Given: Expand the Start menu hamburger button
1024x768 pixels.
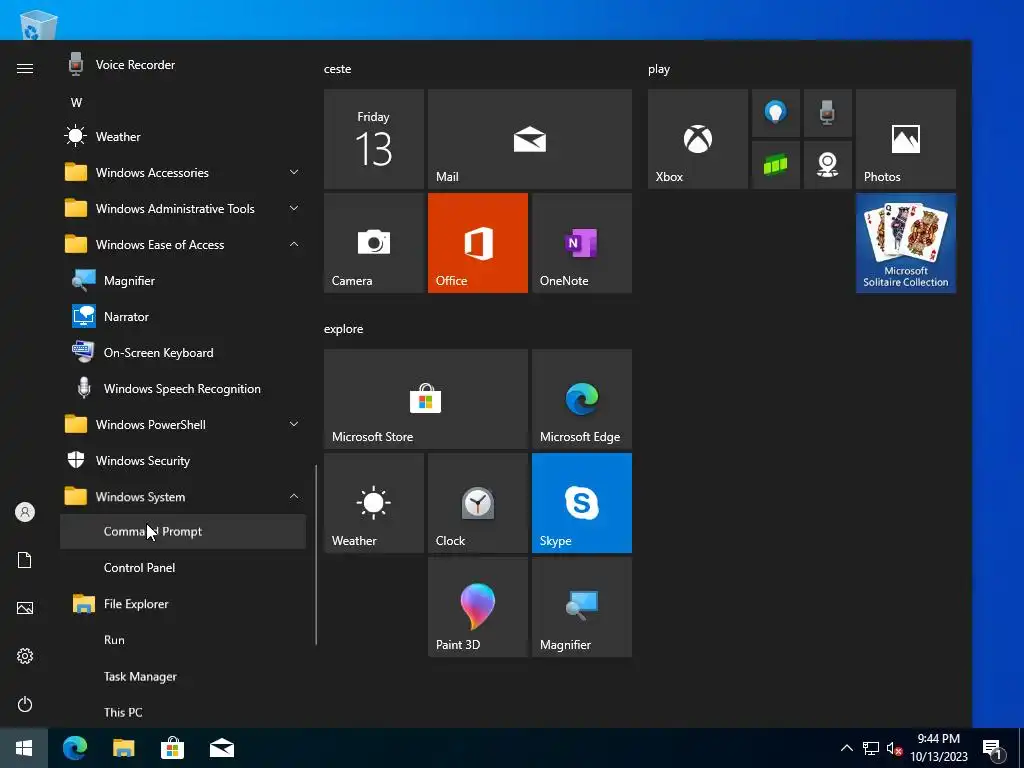Looking at the screenshot, I should tap(25, 69).
